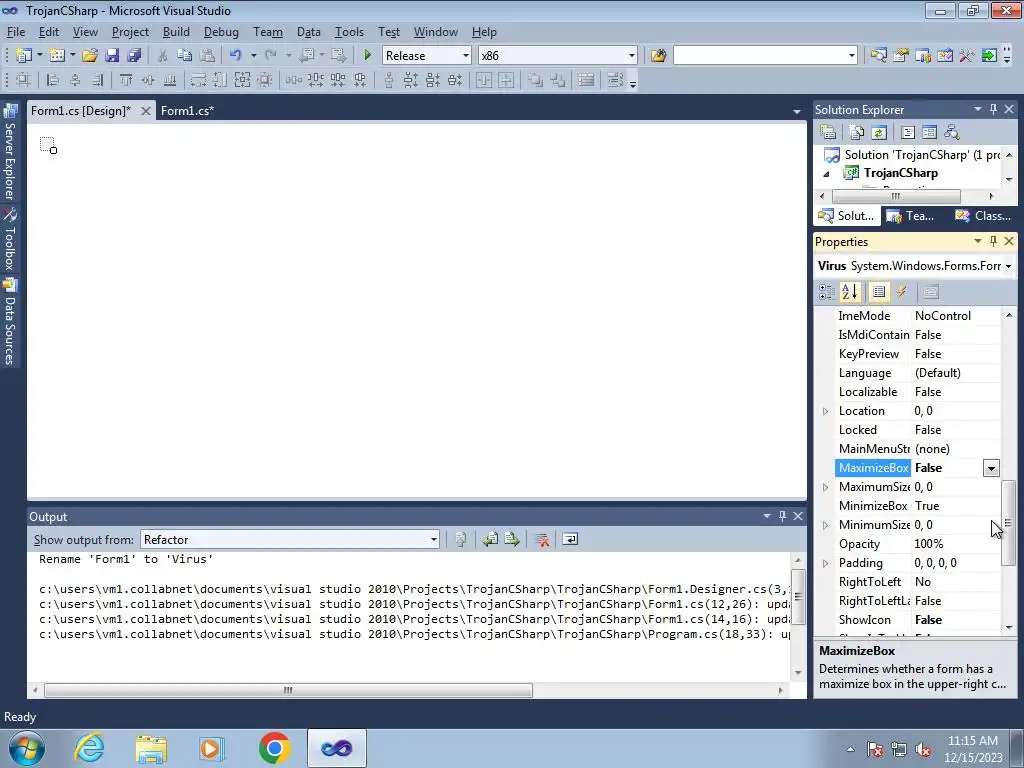
Task: Open the Server Explorer side tab
Action: point(10,152)
